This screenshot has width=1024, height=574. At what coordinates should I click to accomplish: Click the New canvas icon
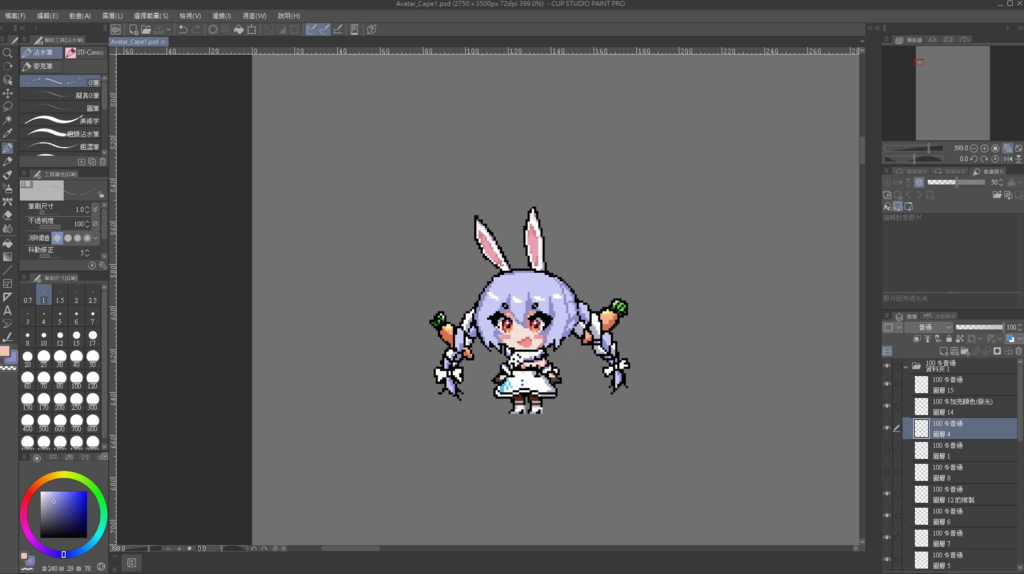[x=133, y=29]
